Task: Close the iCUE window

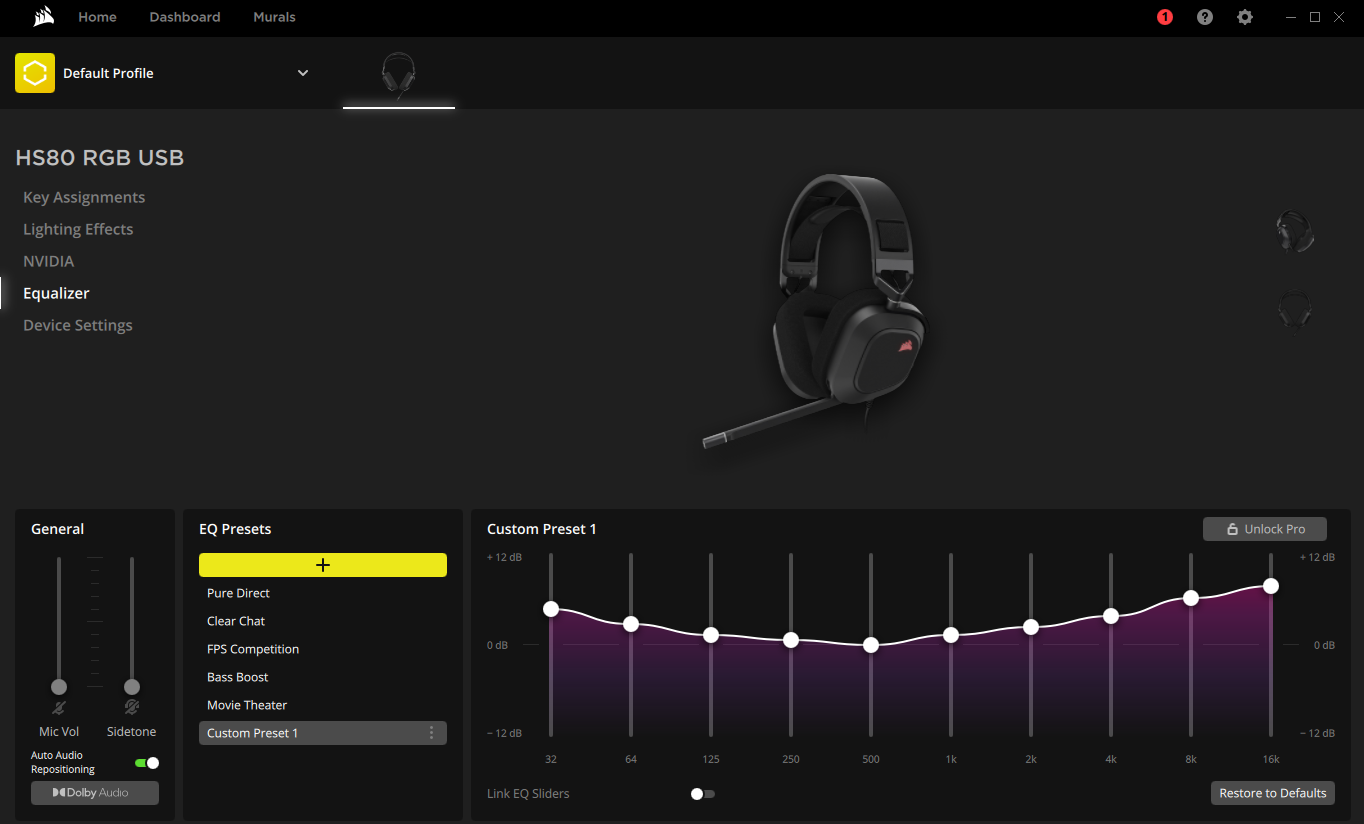Action: click(x=1339, y=17)
